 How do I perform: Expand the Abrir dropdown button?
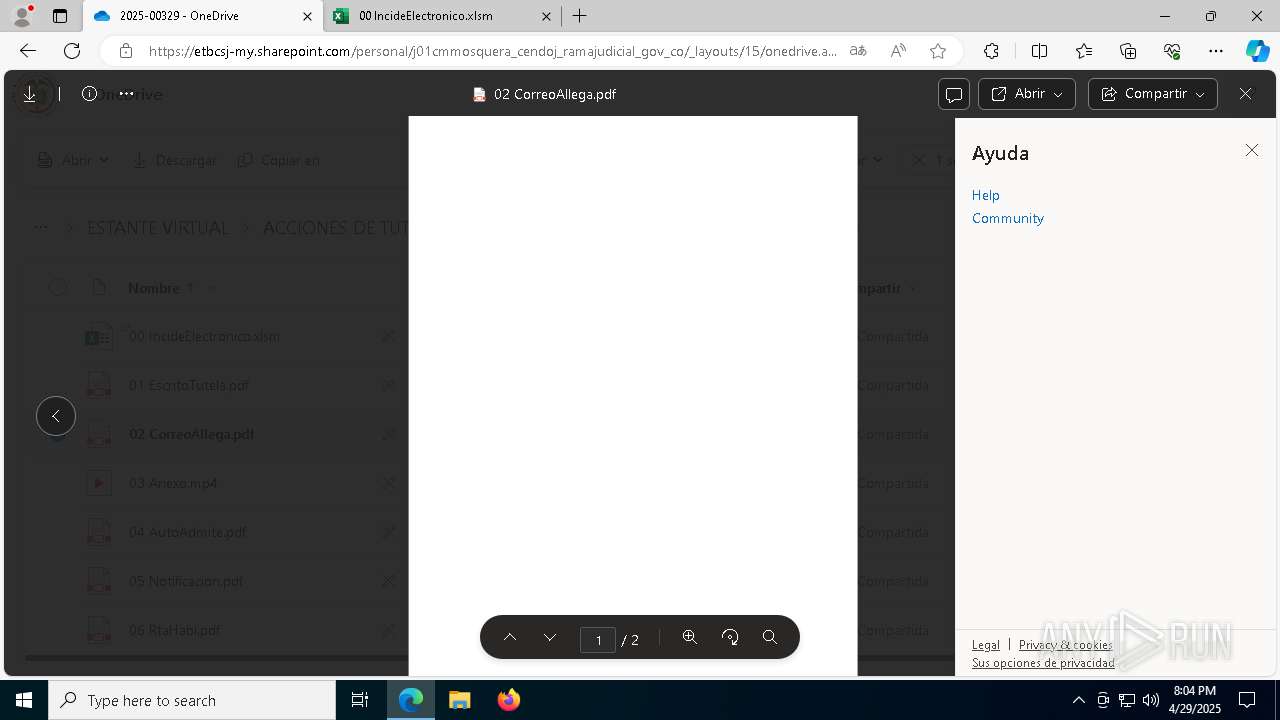coord(1027,94)
